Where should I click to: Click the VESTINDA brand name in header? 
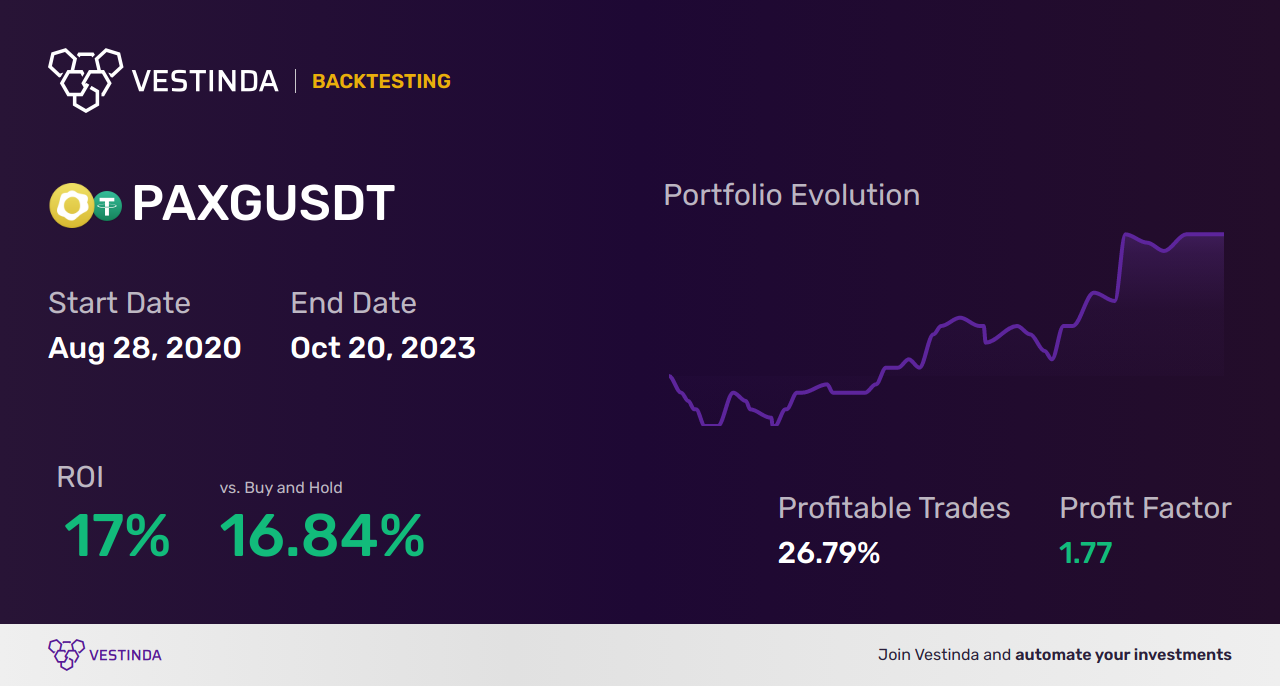205,81
